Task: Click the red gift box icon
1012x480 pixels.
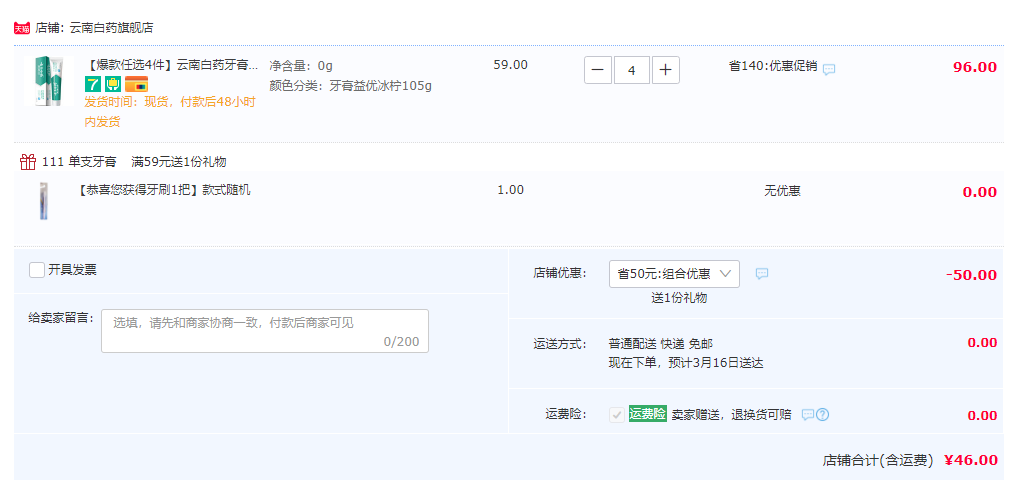Action: click(x=28, y=161)
